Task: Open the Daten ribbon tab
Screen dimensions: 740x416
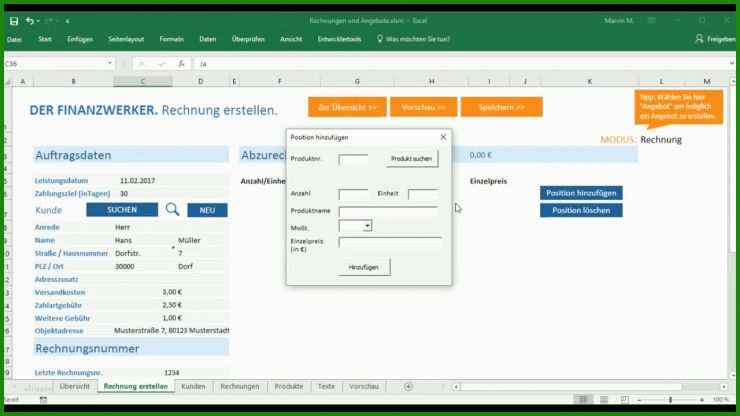Action: (x=208, y=39)
